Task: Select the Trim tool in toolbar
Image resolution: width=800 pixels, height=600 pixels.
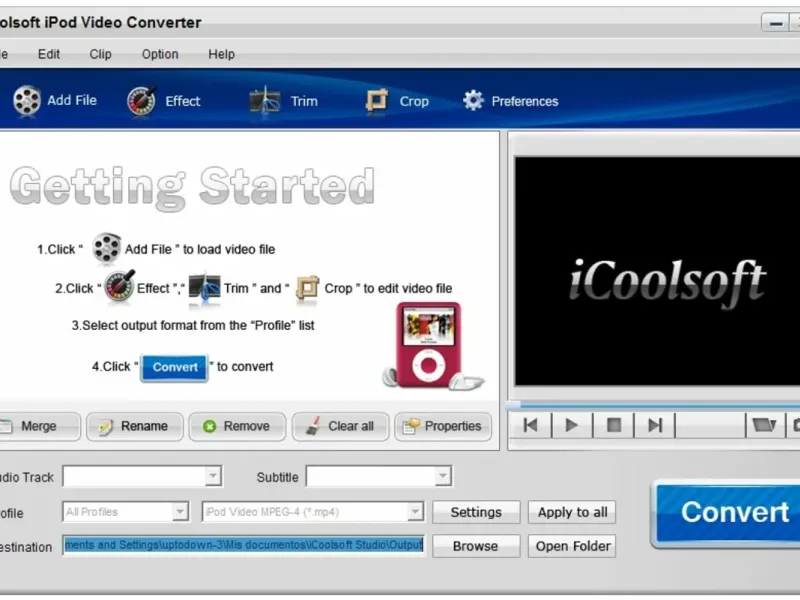Action: click(x=284, y=101)
